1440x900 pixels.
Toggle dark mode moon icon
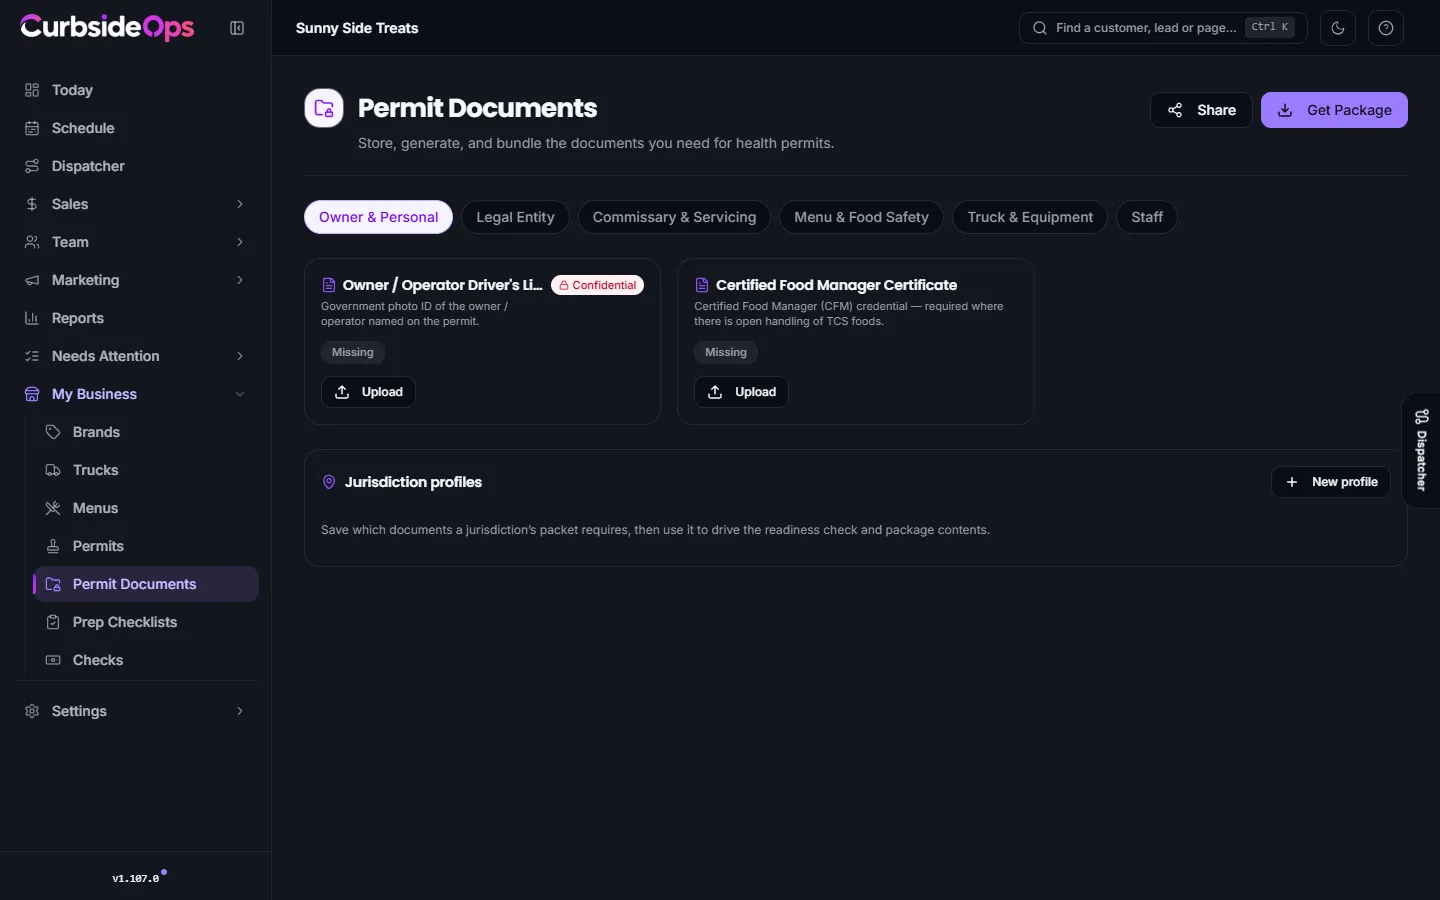[1338, 28]
